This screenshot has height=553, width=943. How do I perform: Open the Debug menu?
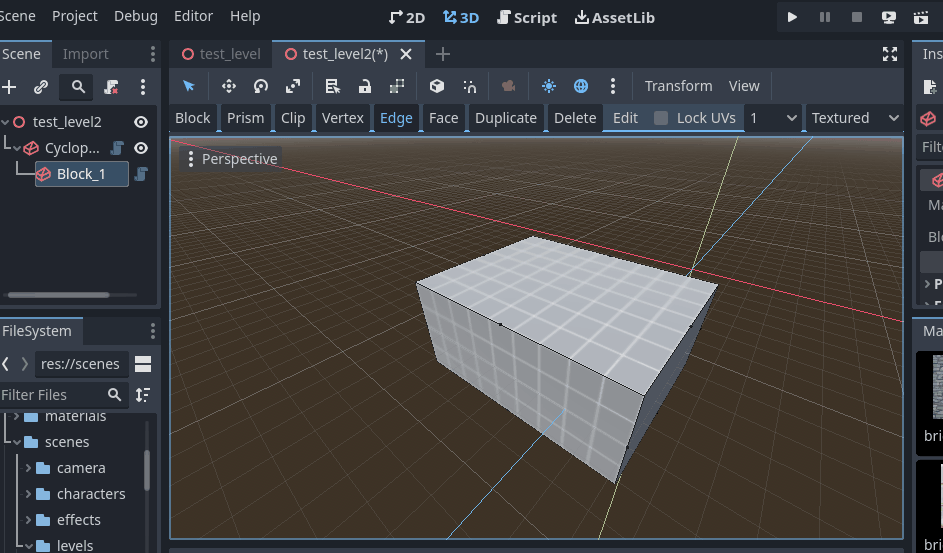tap(136, 16)
